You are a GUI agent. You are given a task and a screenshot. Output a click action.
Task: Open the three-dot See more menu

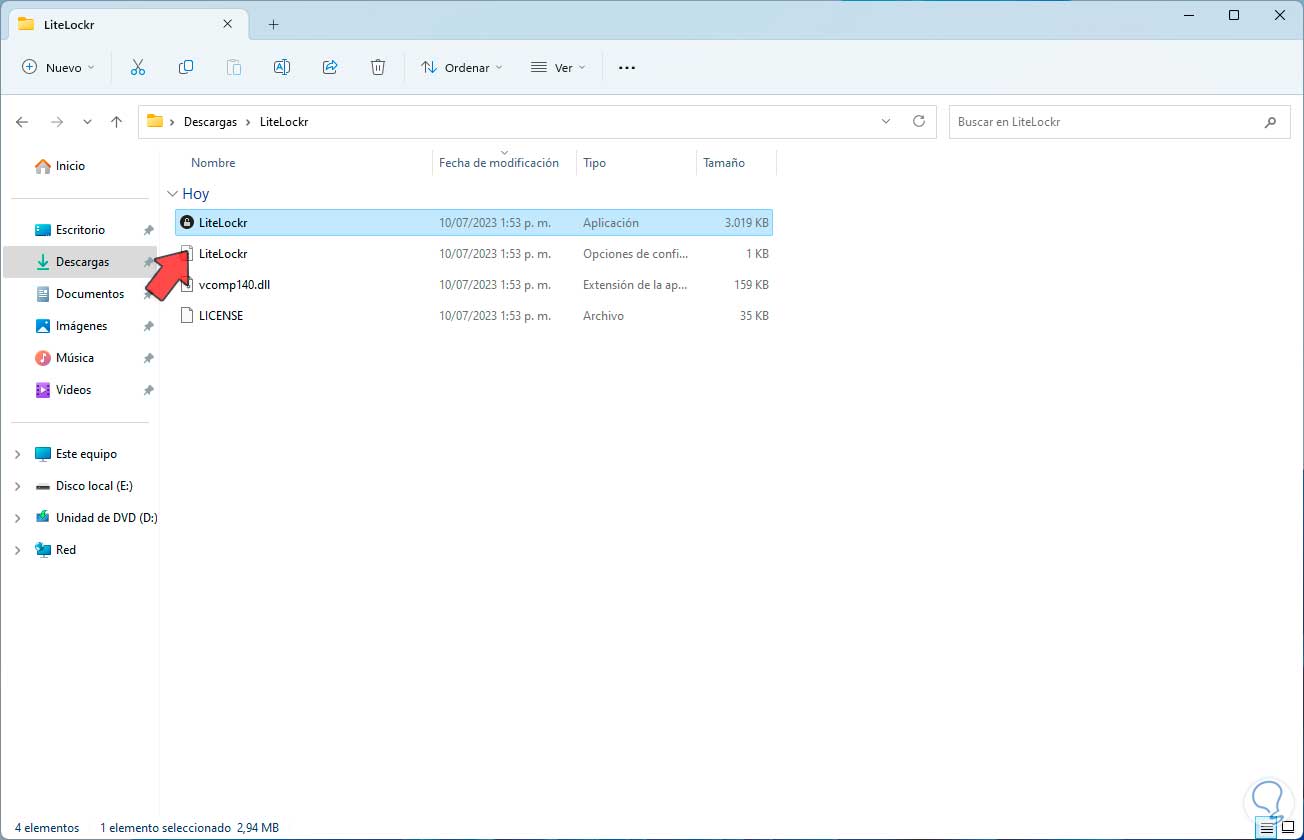(627, 67)
